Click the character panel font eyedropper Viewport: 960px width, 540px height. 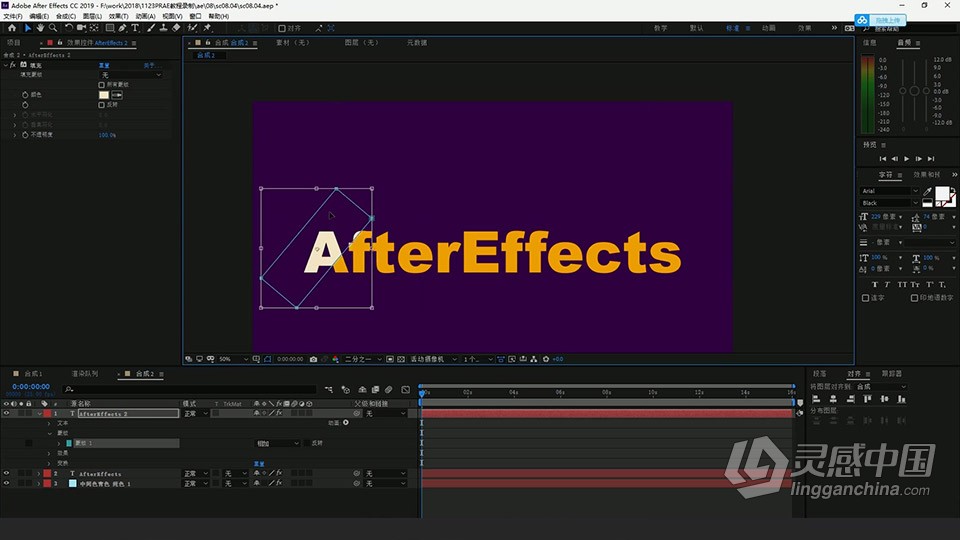click(928, 192)
